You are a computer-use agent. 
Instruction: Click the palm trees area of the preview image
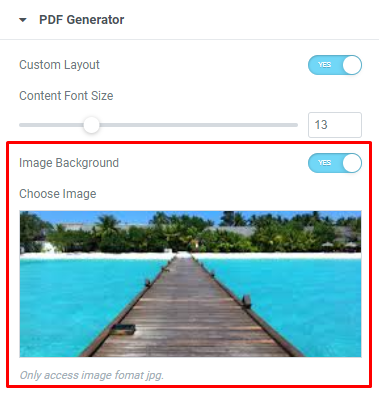click(x=190, y=233)
